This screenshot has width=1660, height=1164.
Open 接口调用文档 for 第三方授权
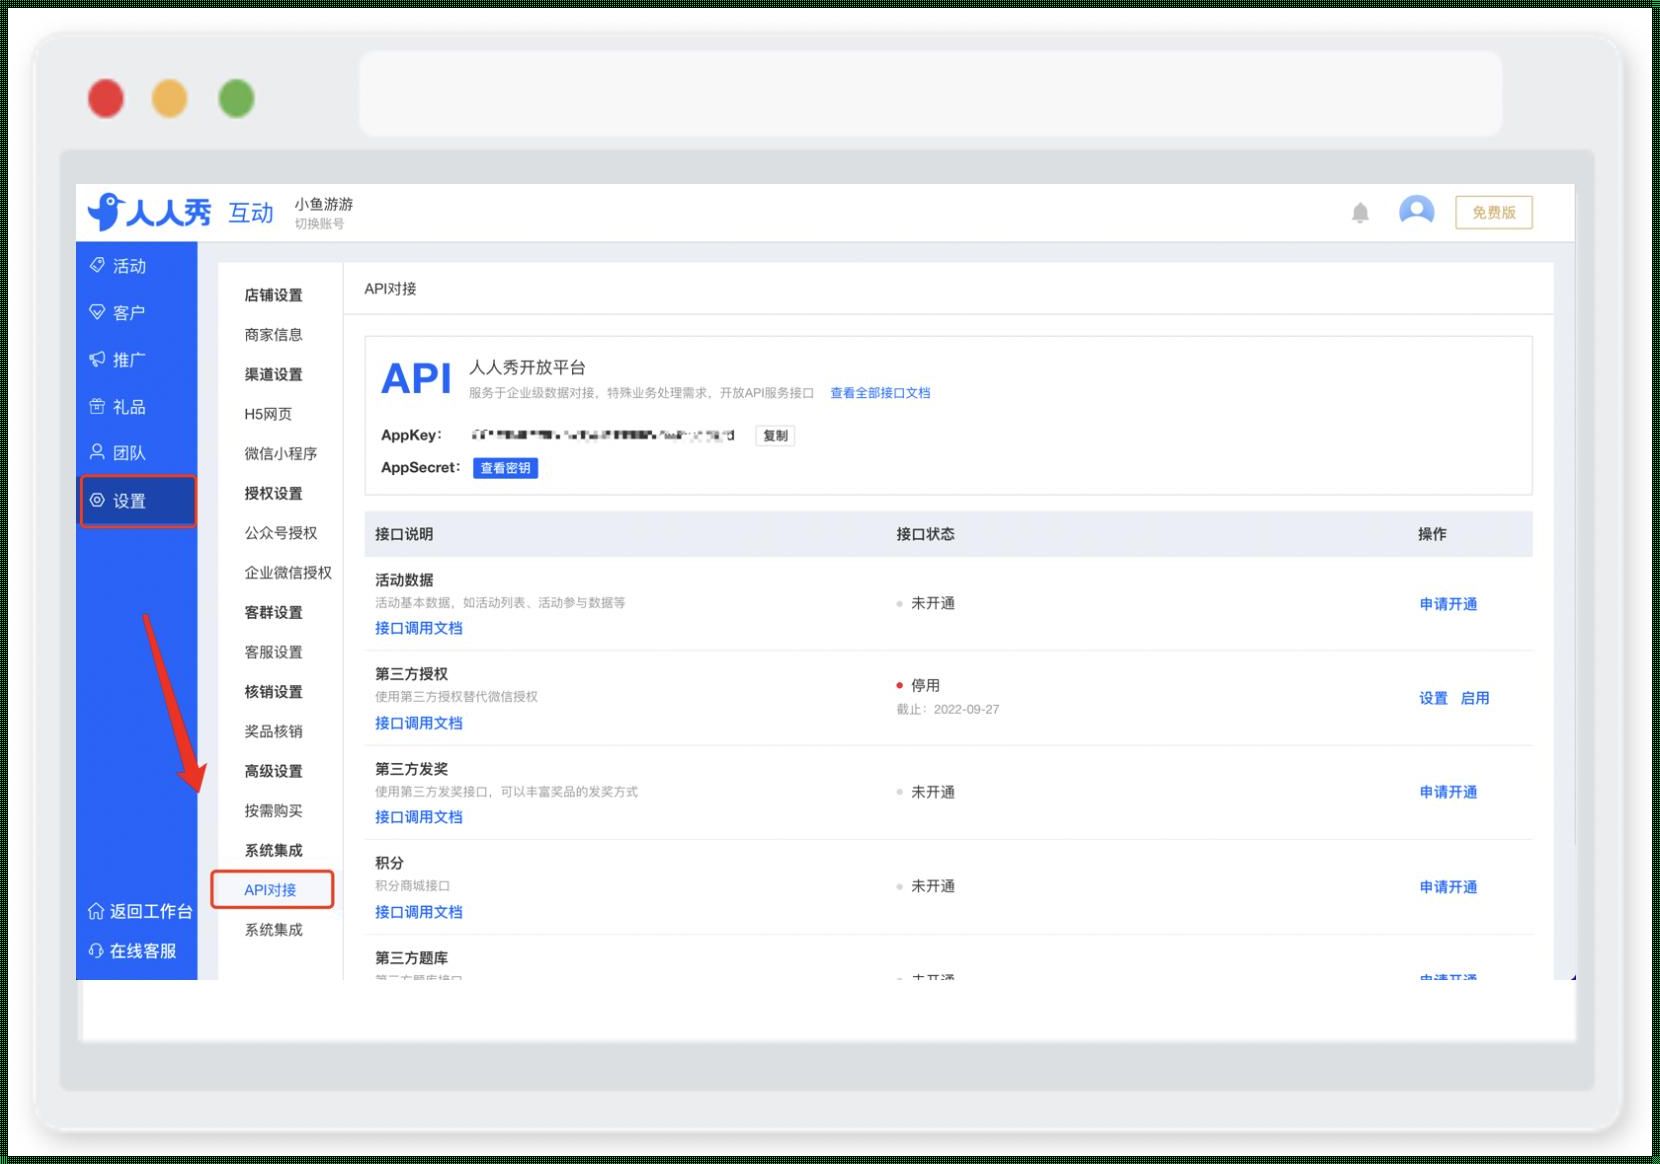point(419,723)
